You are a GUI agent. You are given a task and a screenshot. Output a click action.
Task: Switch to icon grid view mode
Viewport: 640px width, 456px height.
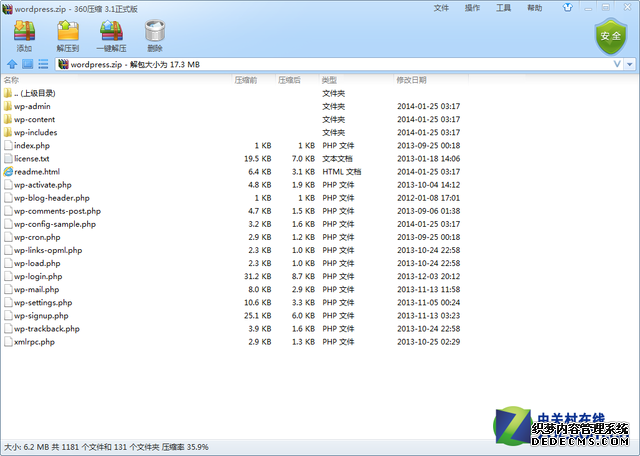[x=28, y=65]
